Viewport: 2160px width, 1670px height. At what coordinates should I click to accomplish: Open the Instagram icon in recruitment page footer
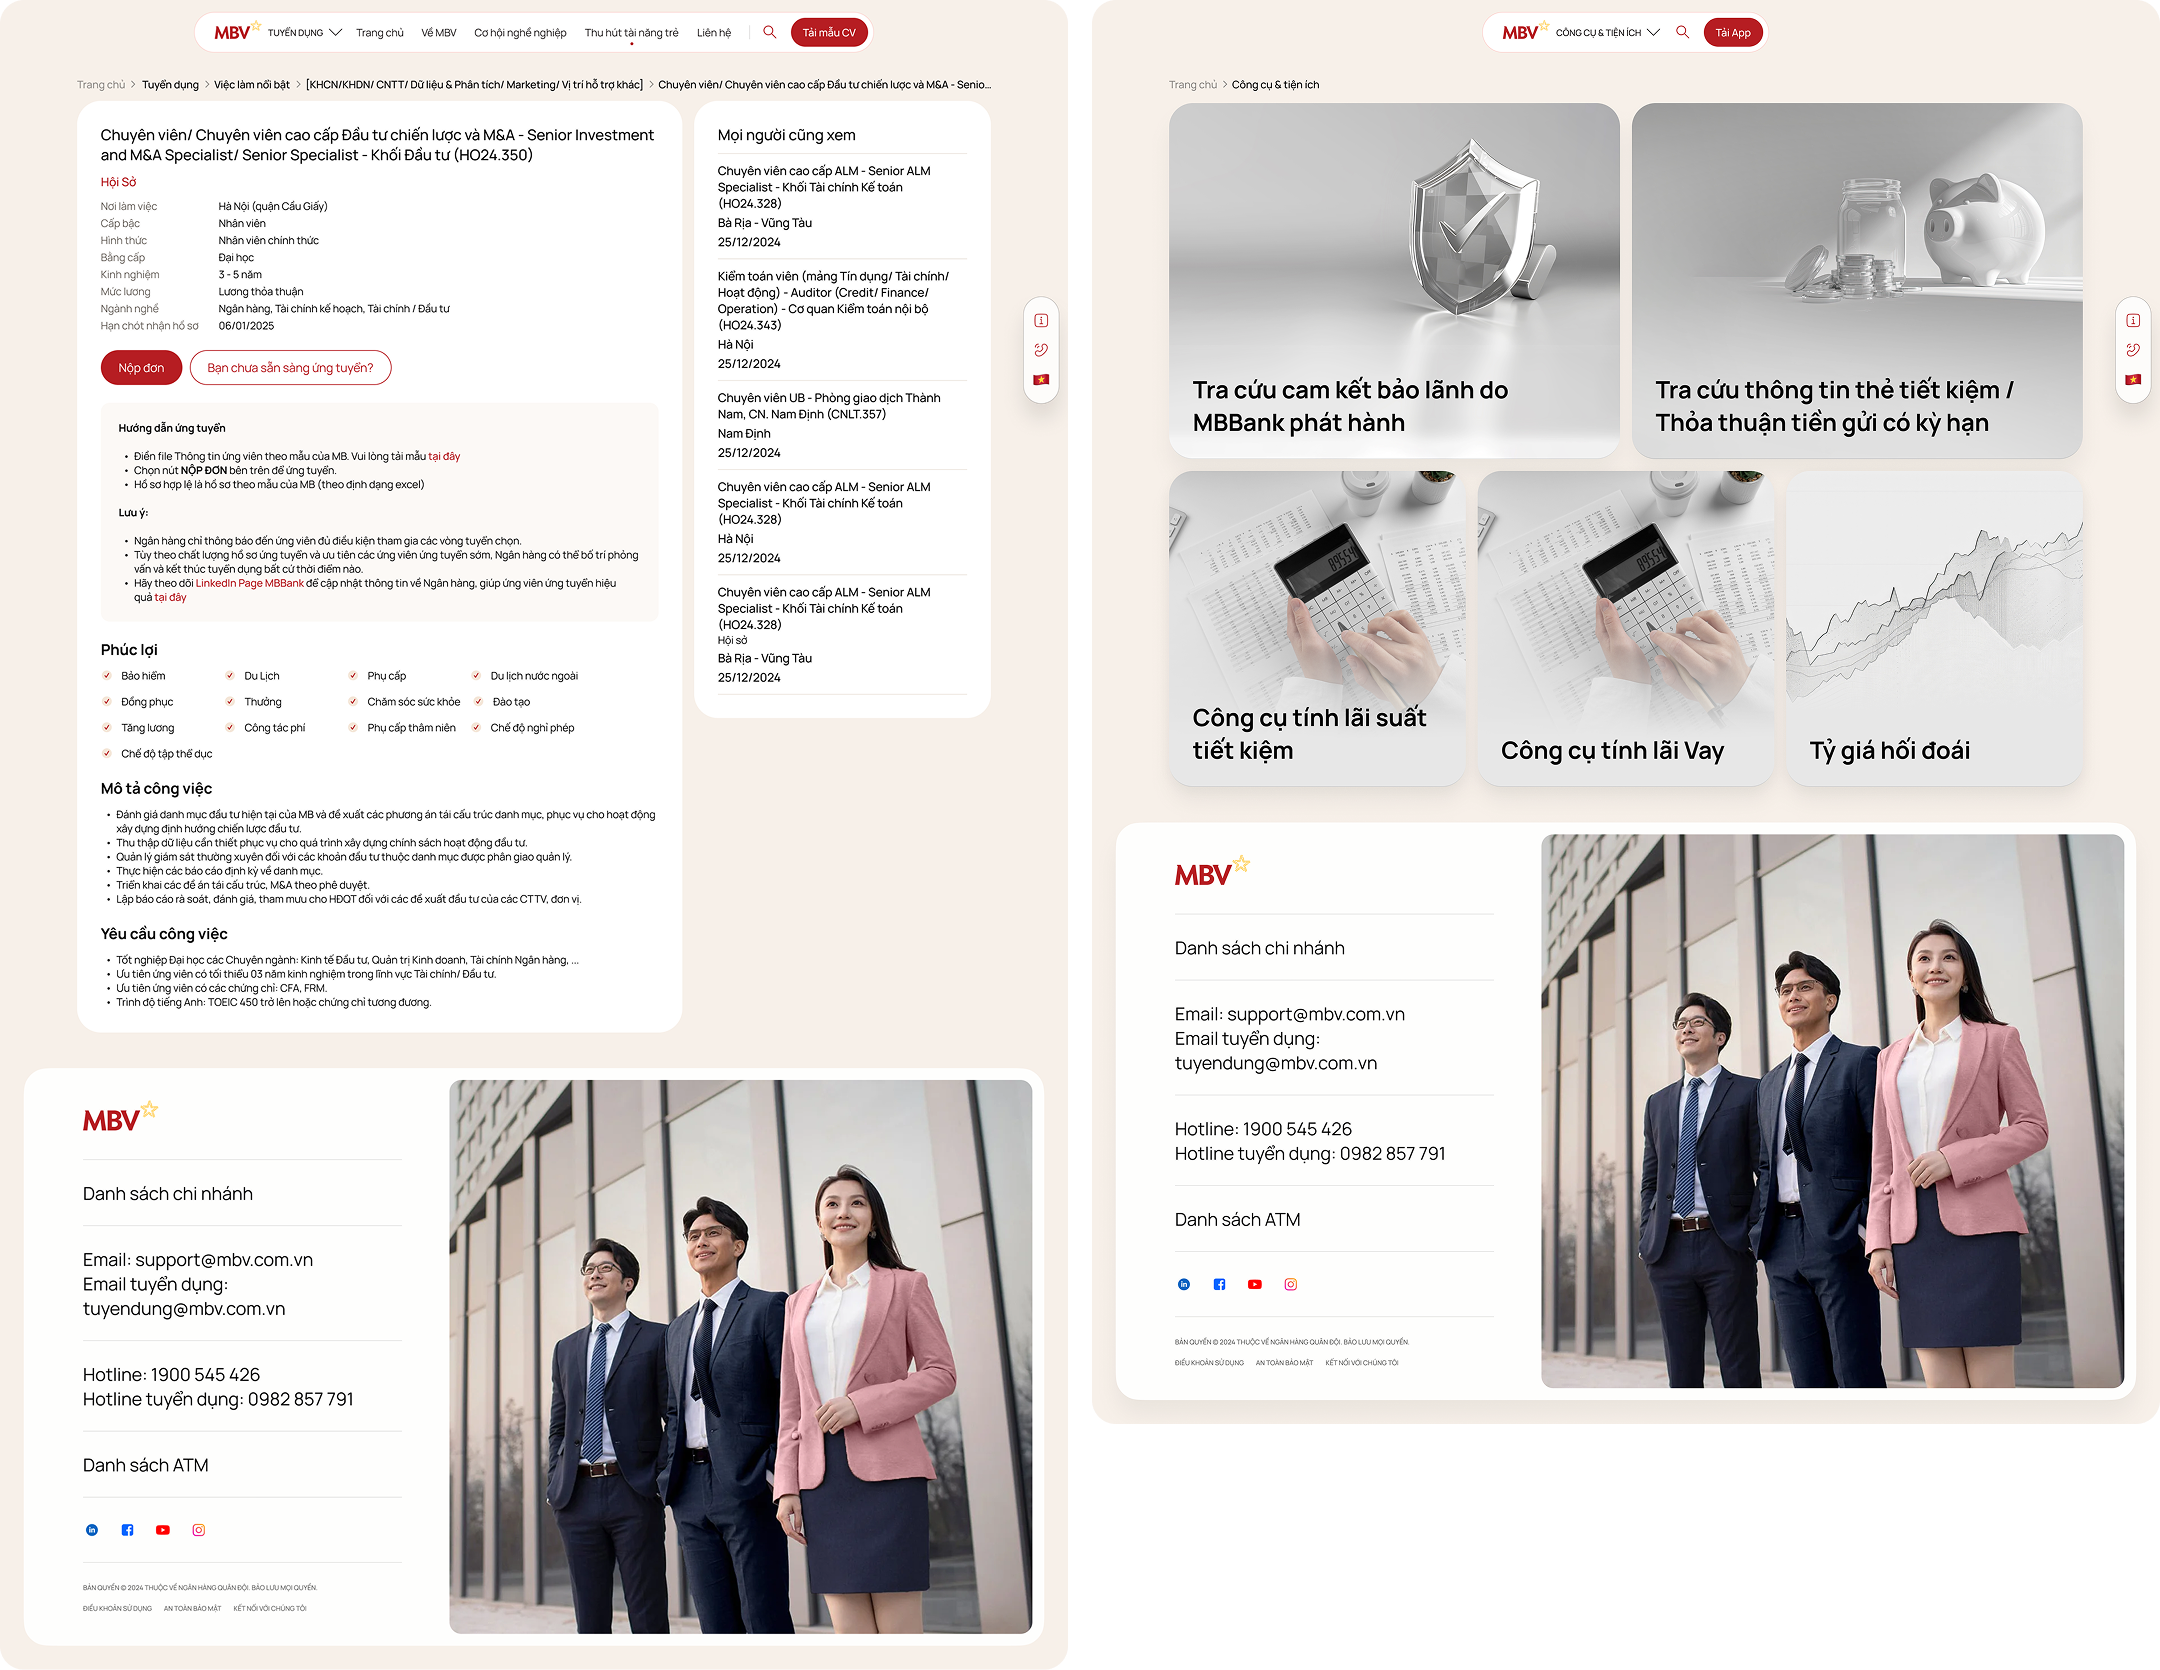click(199, 1530)
